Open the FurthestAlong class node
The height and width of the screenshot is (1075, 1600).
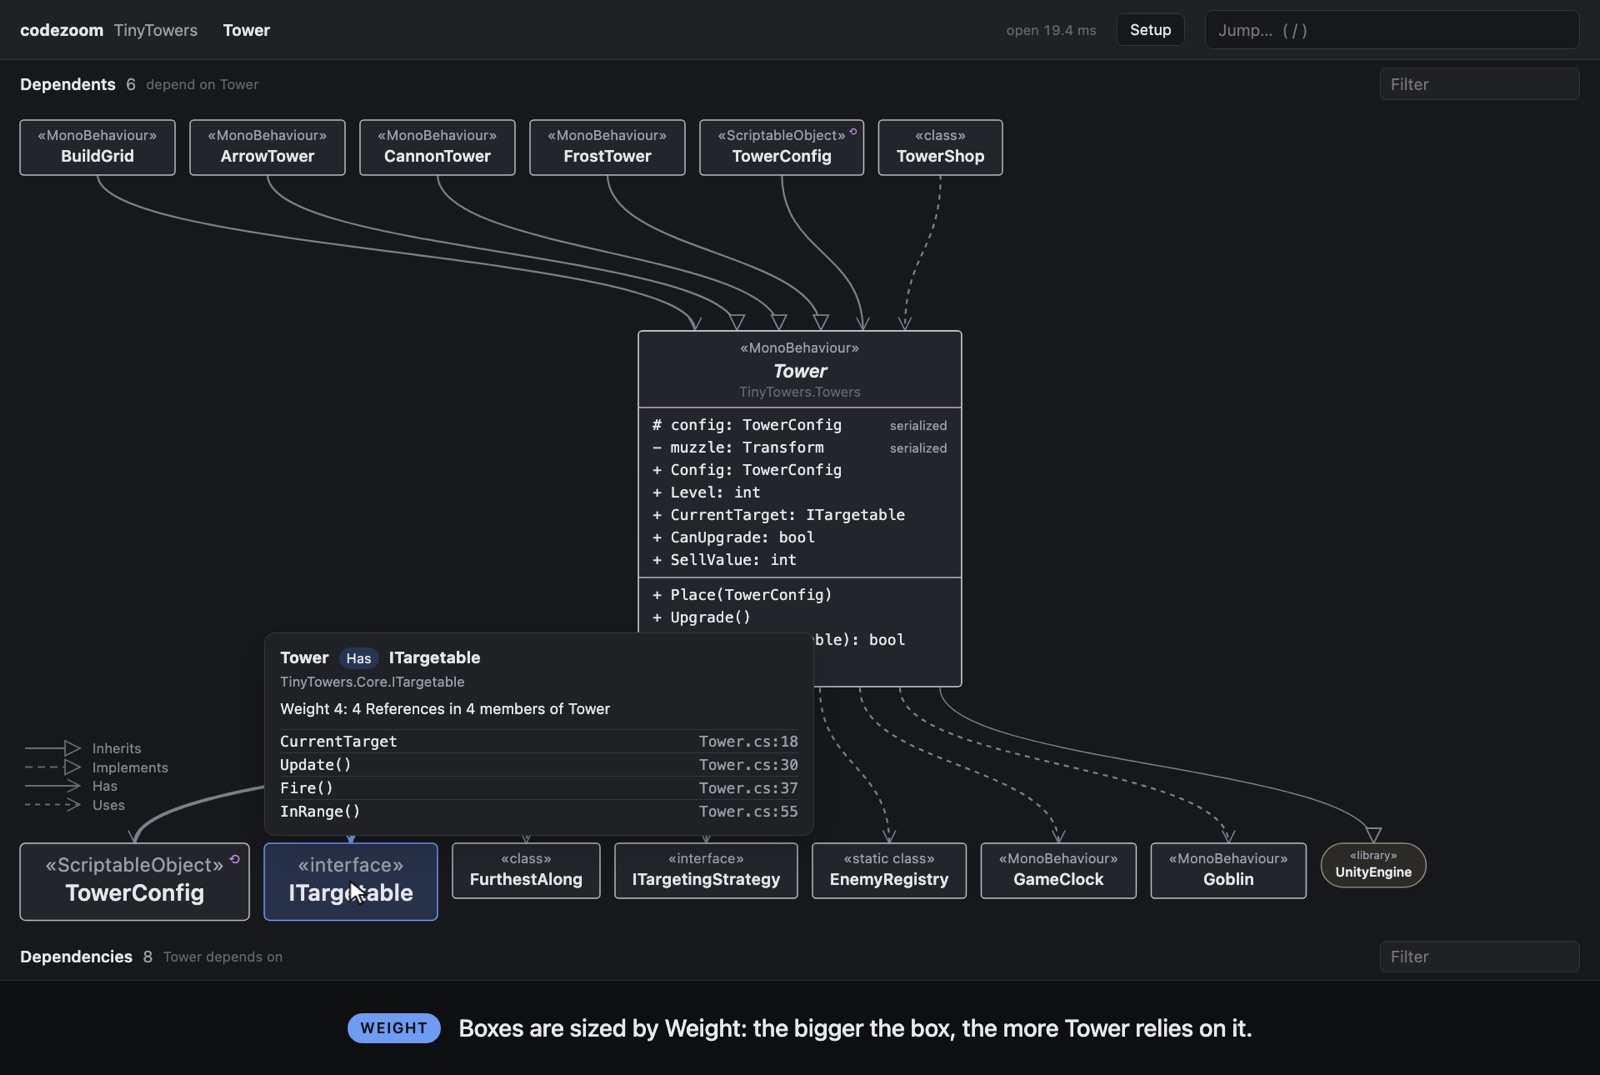[x=526, y=870]
